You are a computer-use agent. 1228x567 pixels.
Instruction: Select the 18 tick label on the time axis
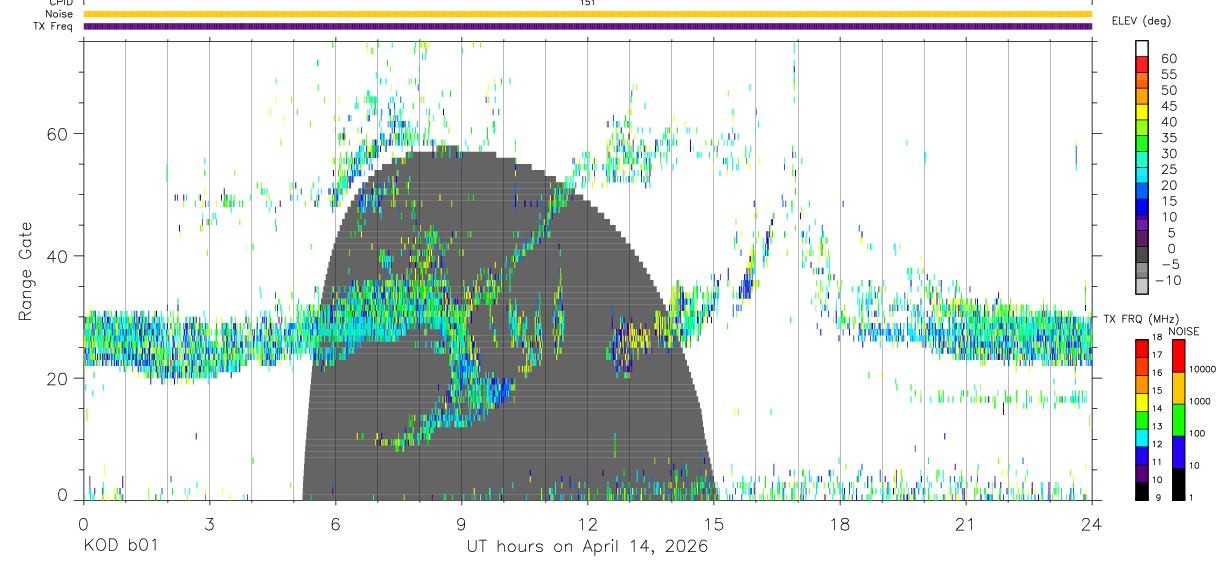pos(840,523)
